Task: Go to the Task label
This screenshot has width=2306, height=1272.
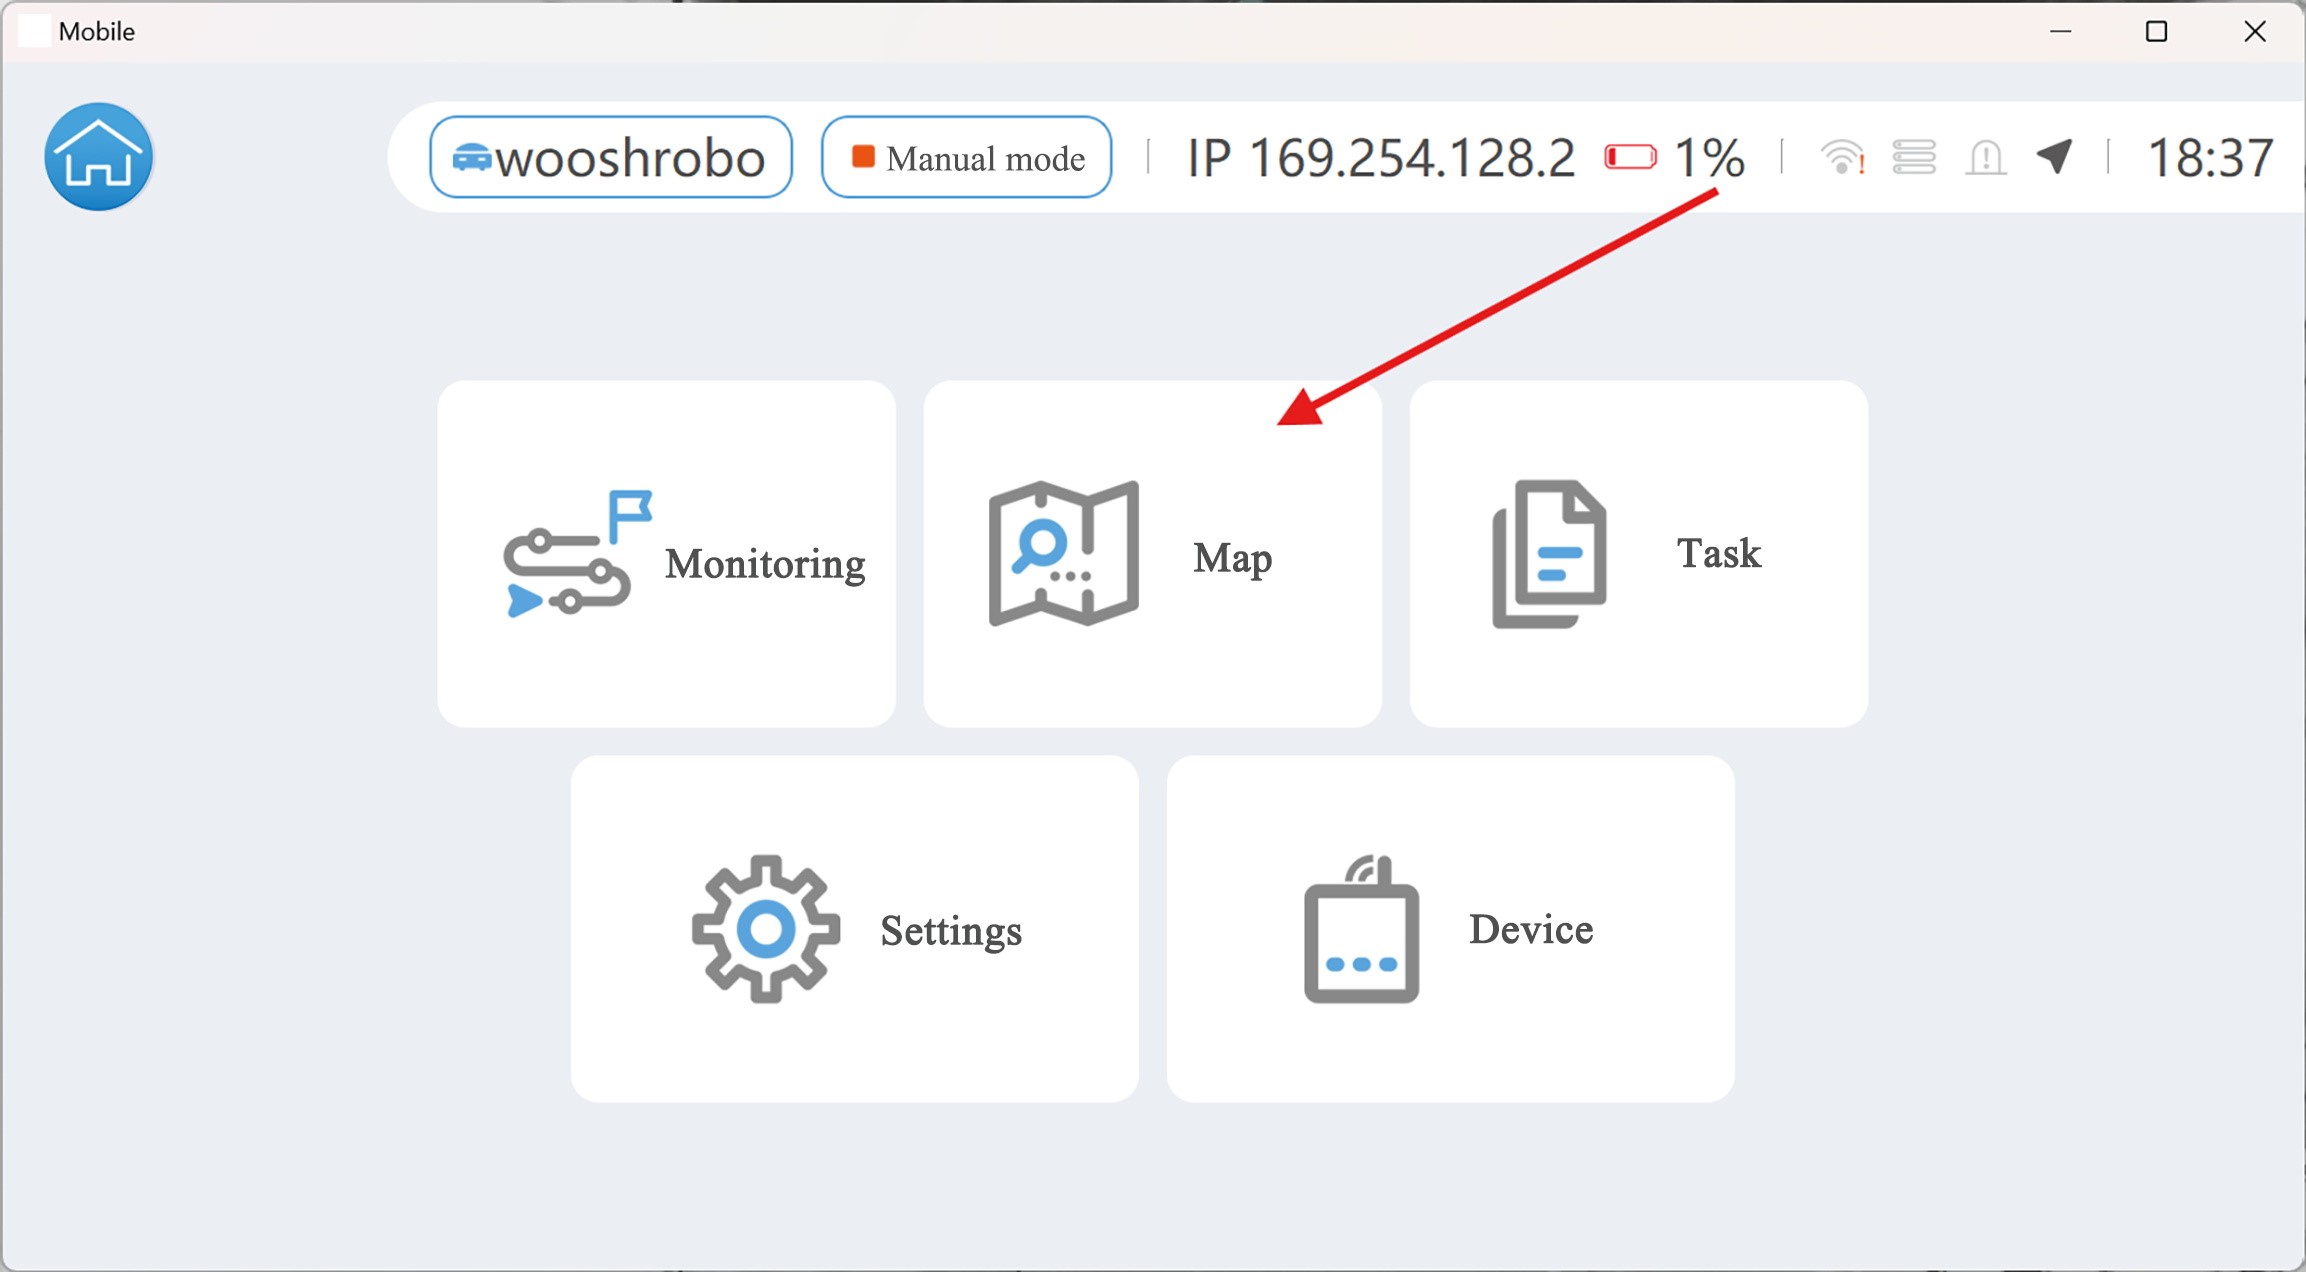Action: click(1718, 553)
